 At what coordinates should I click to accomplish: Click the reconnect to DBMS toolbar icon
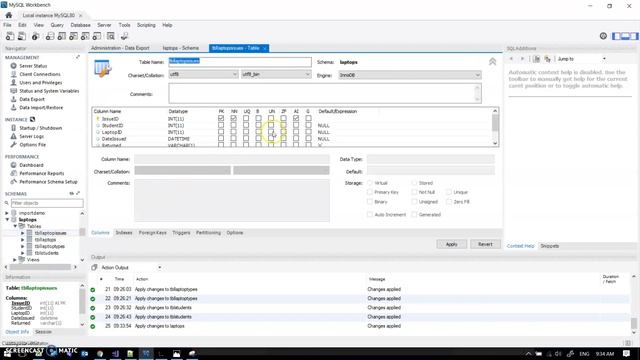click(125, 36)
